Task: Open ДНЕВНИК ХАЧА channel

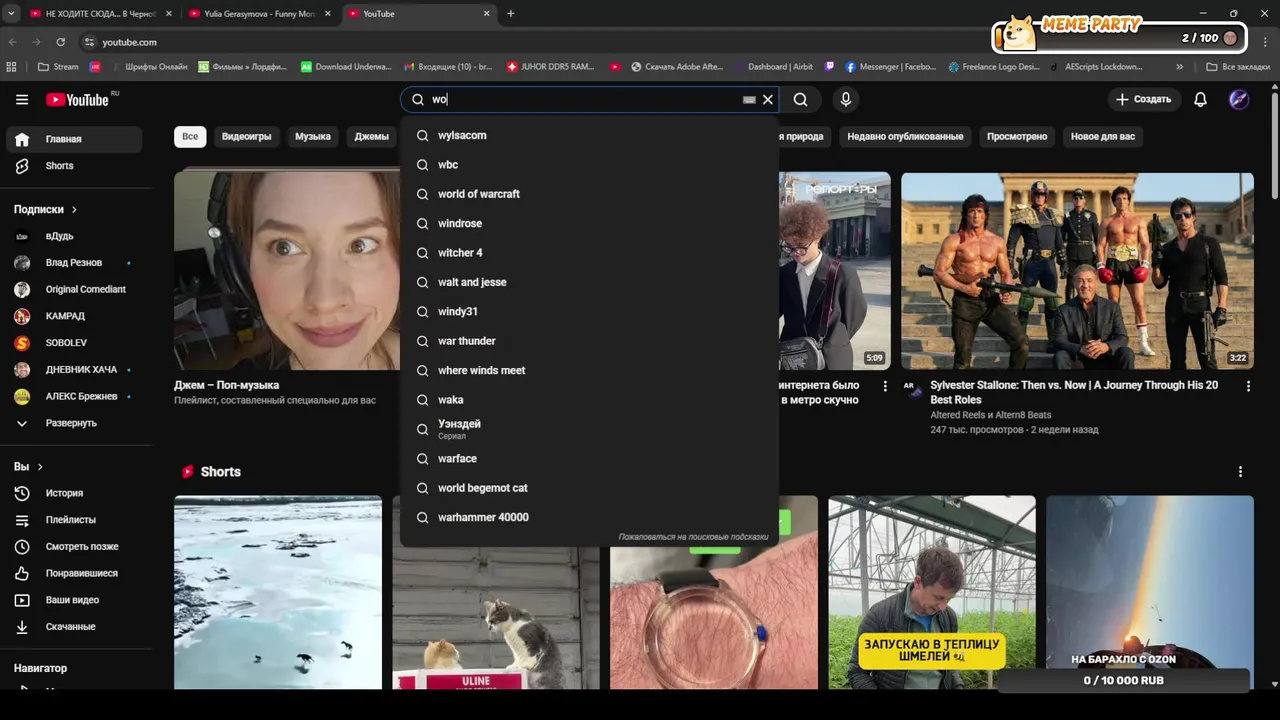Action: tap(74, 369)
